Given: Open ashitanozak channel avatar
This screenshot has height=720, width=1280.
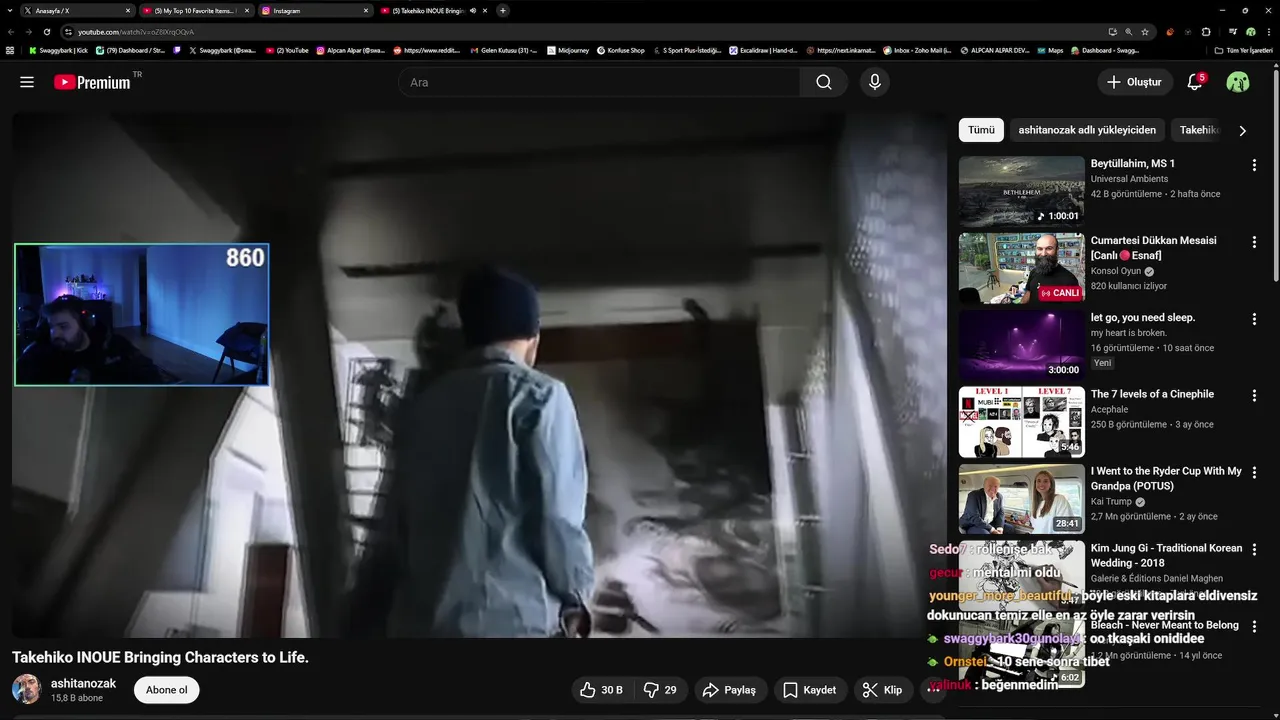Looking at the screenshot, I should click(26, 689).
